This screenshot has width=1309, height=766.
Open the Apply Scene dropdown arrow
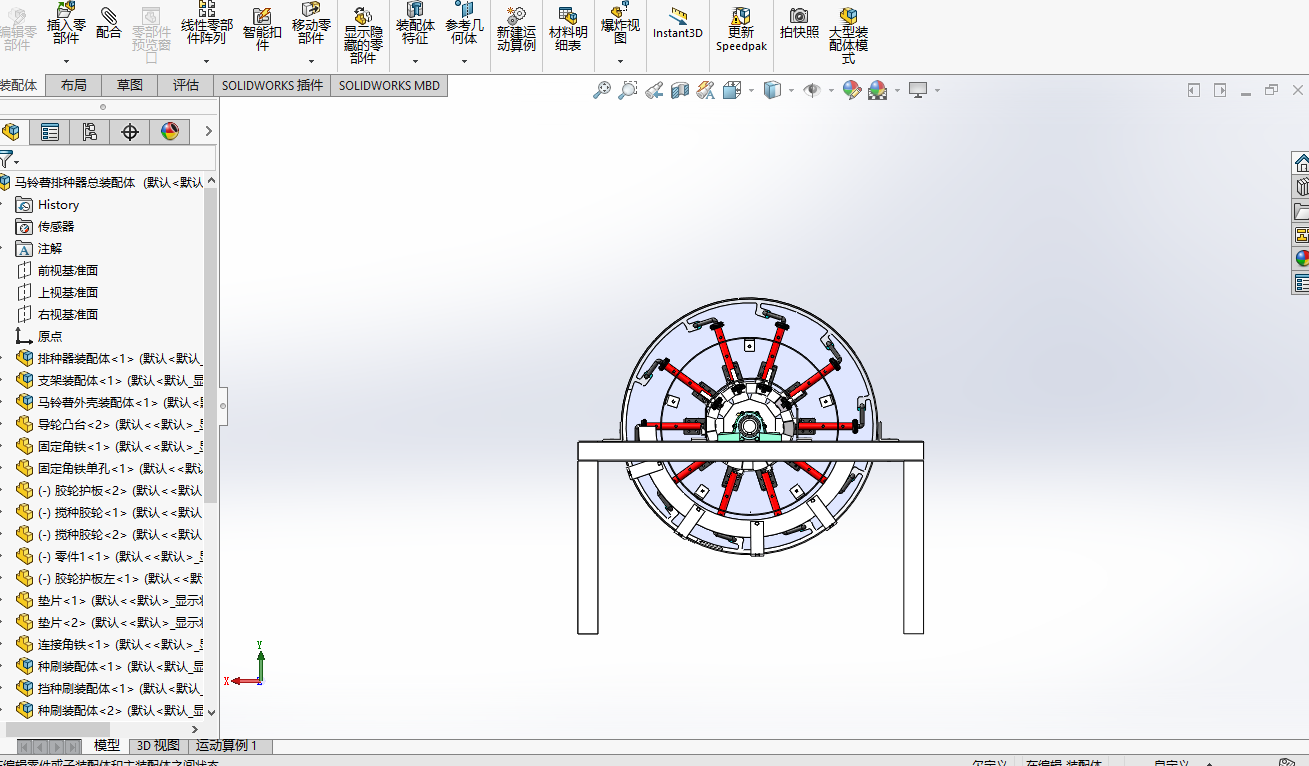897,90
